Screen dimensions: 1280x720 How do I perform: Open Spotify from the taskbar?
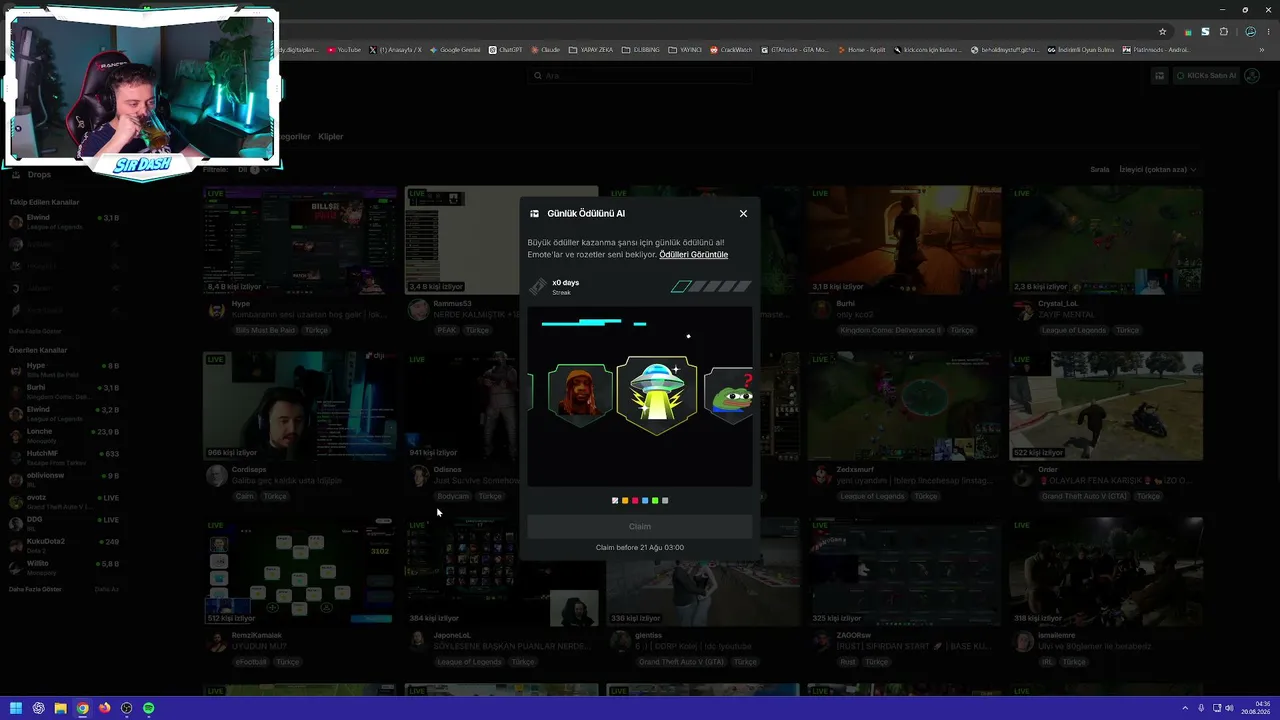click(148, 708)
